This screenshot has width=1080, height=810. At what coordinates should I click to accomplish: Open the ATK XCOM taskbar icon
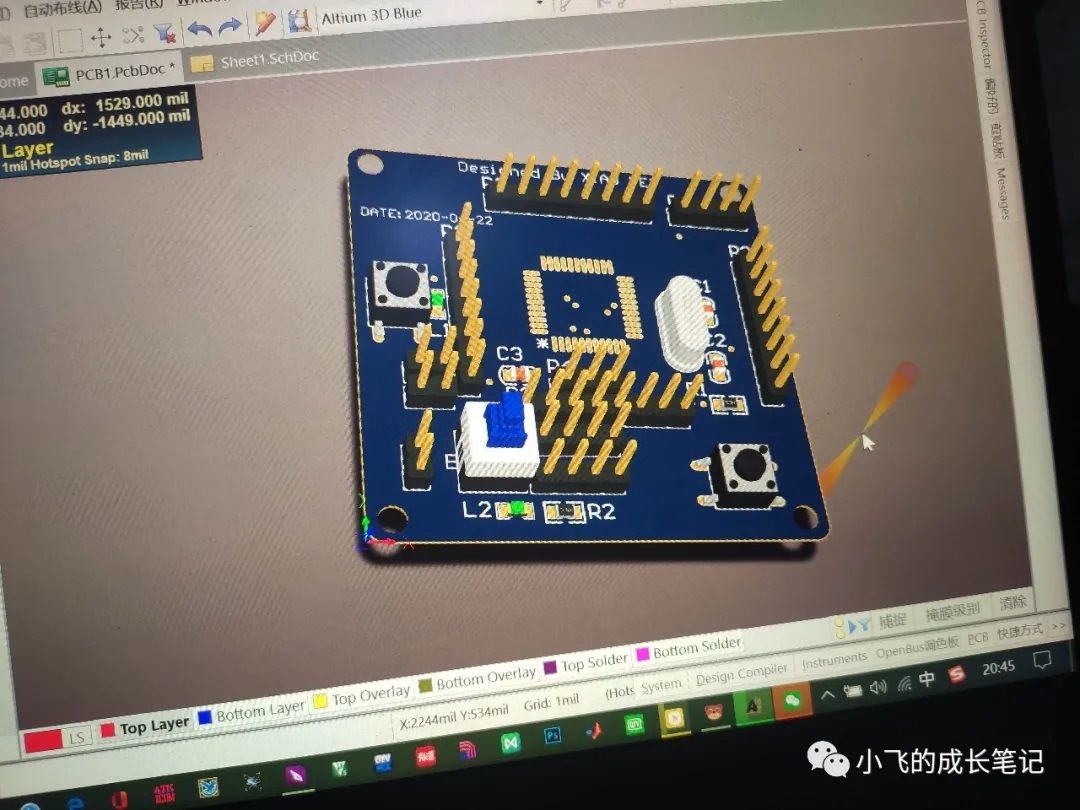pyautogui.click(x=164, y=793)
